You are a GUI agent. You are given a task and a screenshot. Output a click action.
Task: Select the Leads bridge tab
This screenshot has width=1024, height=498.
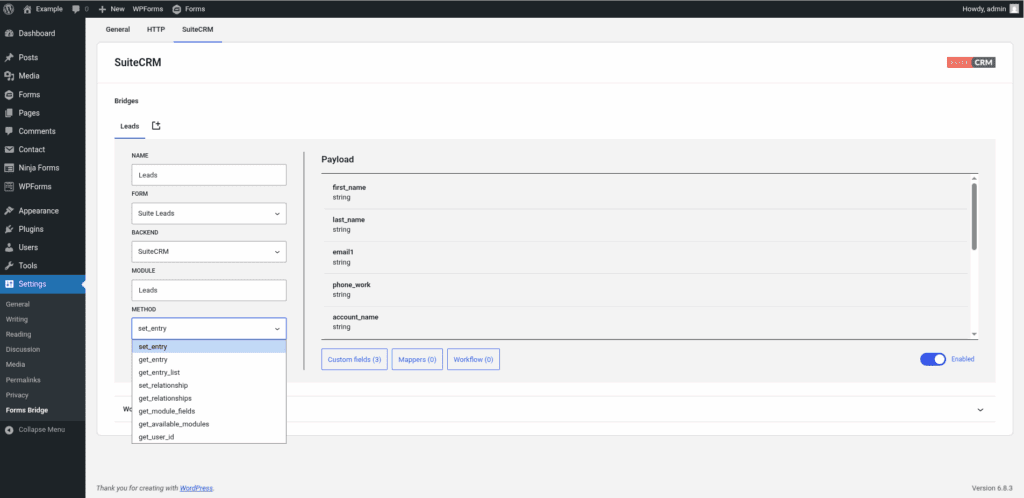130,126
